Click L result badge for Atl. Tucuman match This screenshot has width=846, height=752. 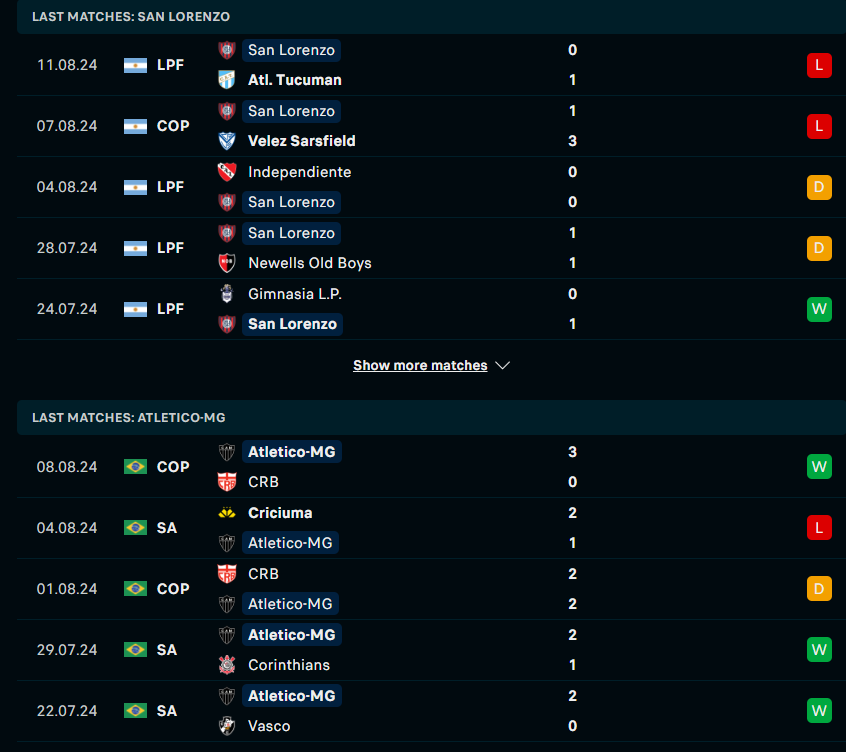click(x=819, y=65)
